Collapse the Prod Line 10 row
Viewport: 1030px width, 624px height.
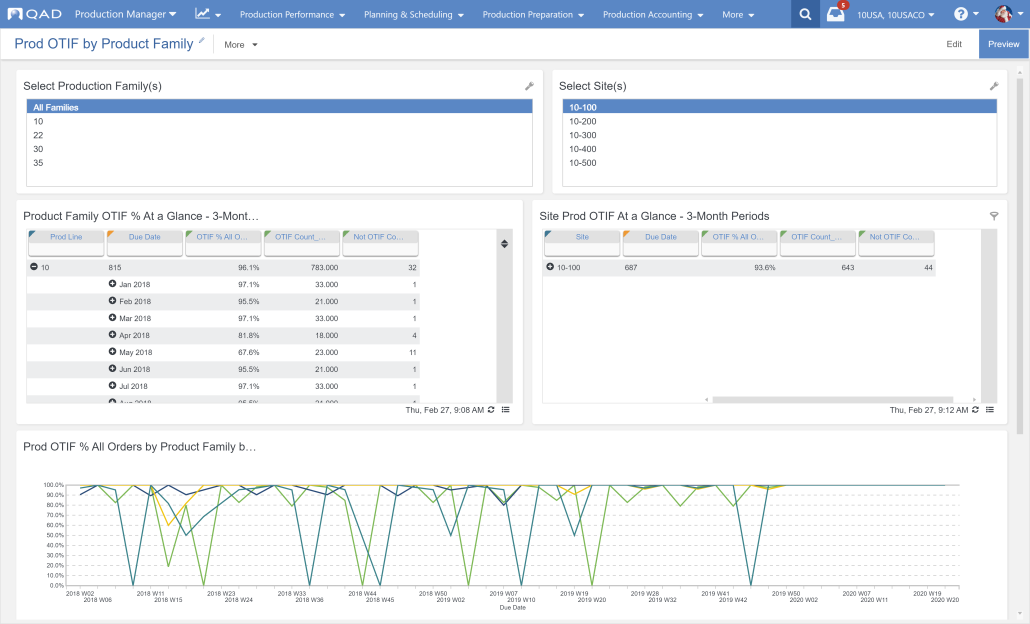34,267
